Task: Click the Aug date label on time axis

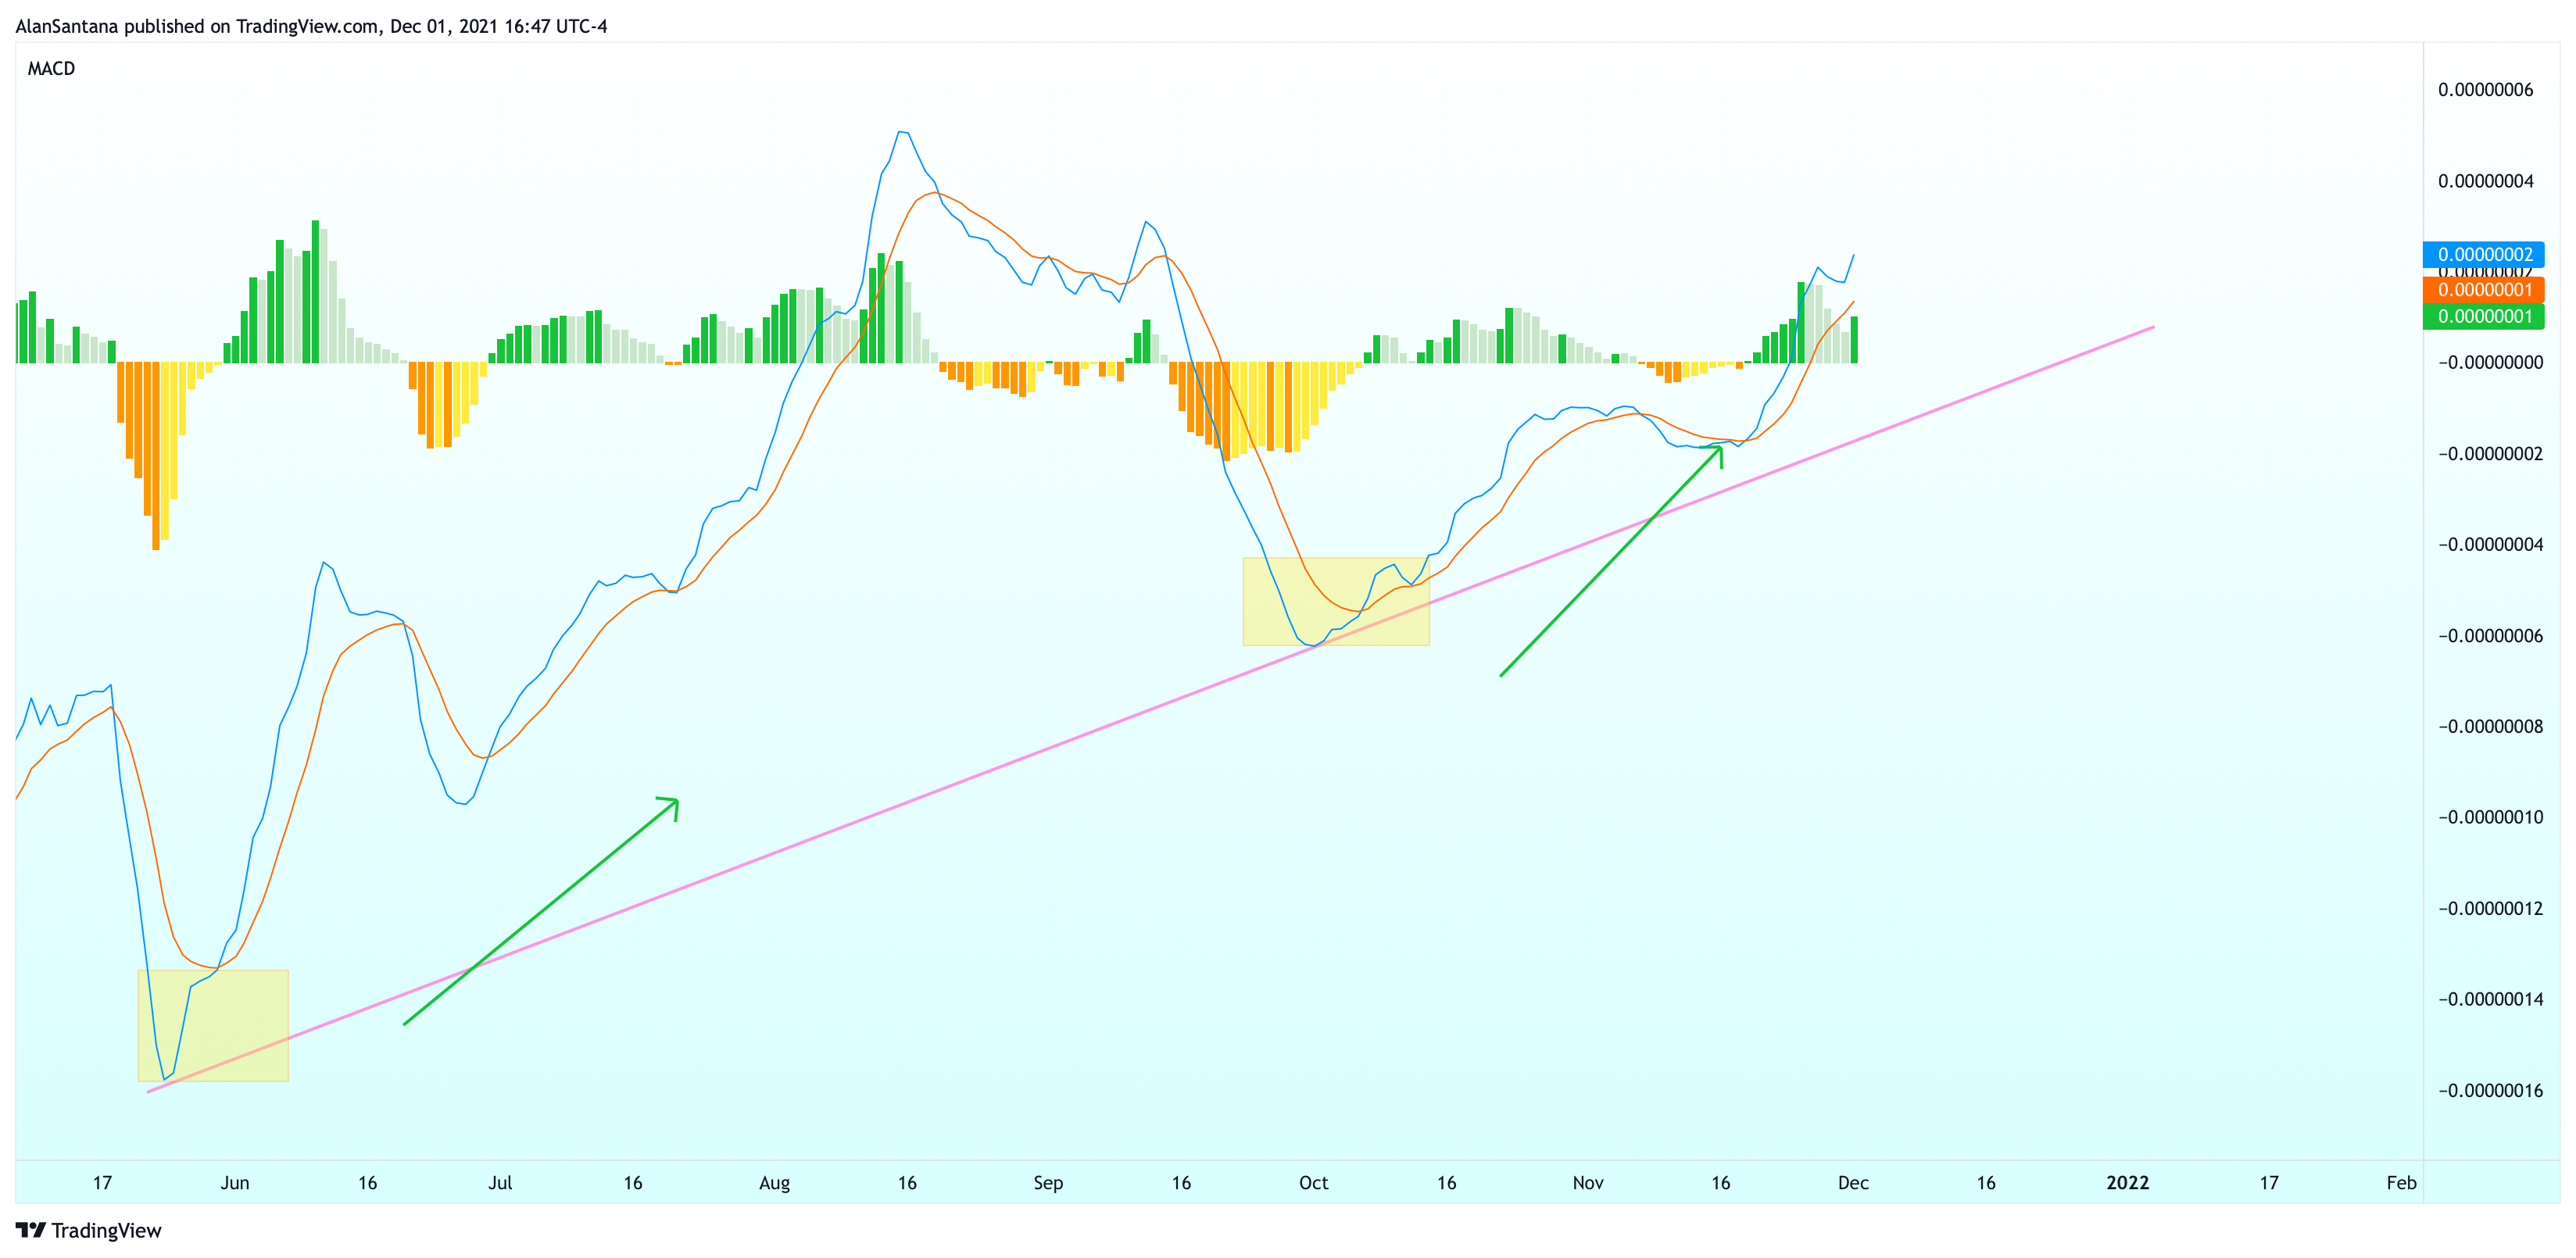Action: (775, 1183)
